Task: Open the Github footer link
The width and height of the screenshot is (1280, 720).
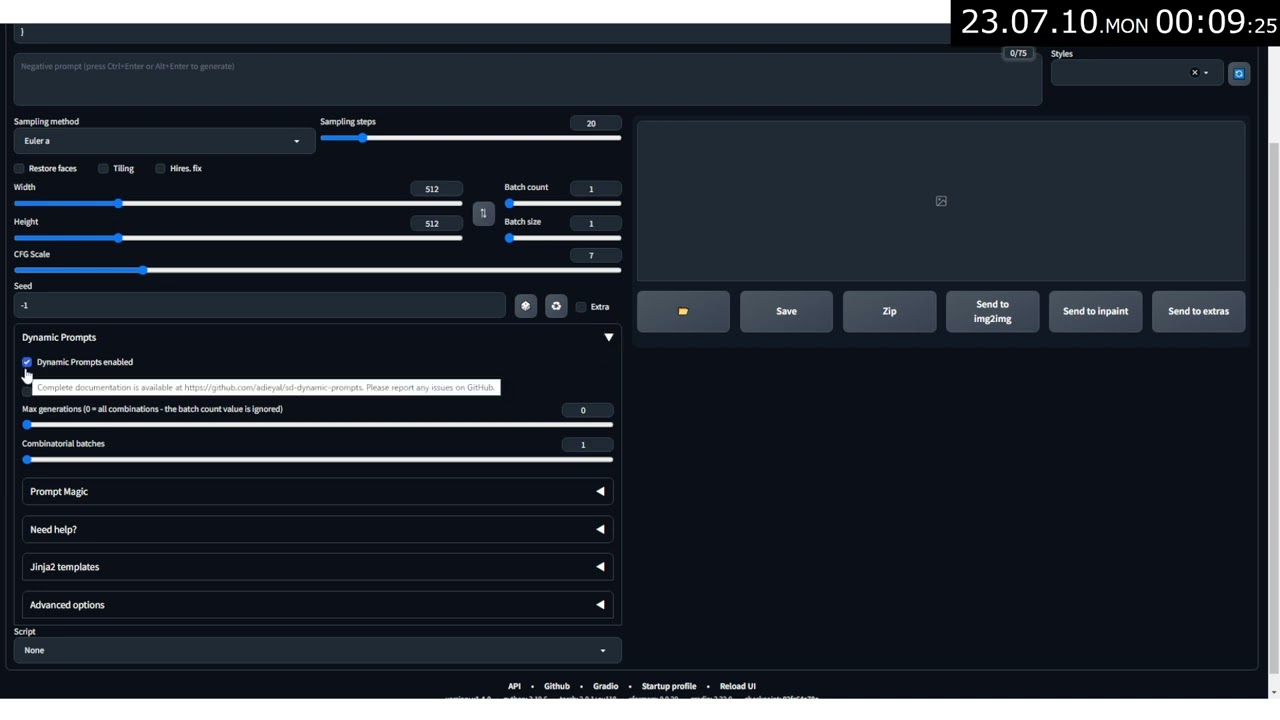Action: (557, 686)
